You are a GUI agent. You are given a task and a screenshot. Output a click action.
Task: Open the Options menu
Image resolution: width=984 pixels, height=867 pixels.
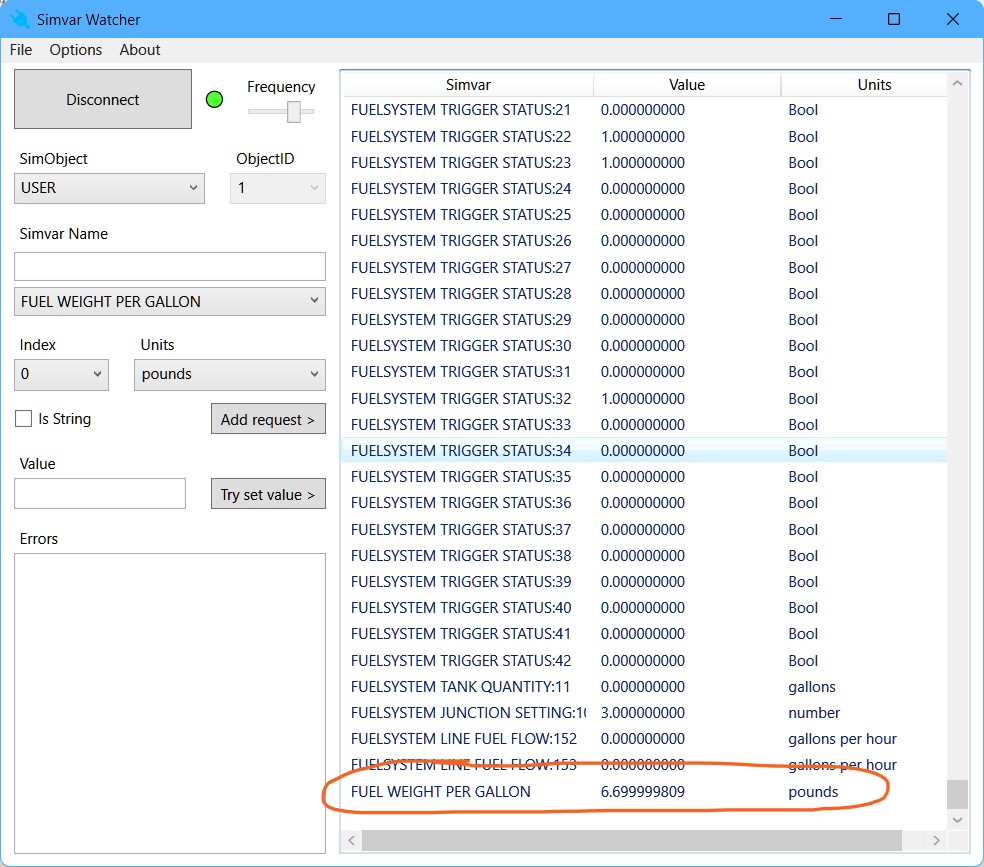[x=75, y=50]
